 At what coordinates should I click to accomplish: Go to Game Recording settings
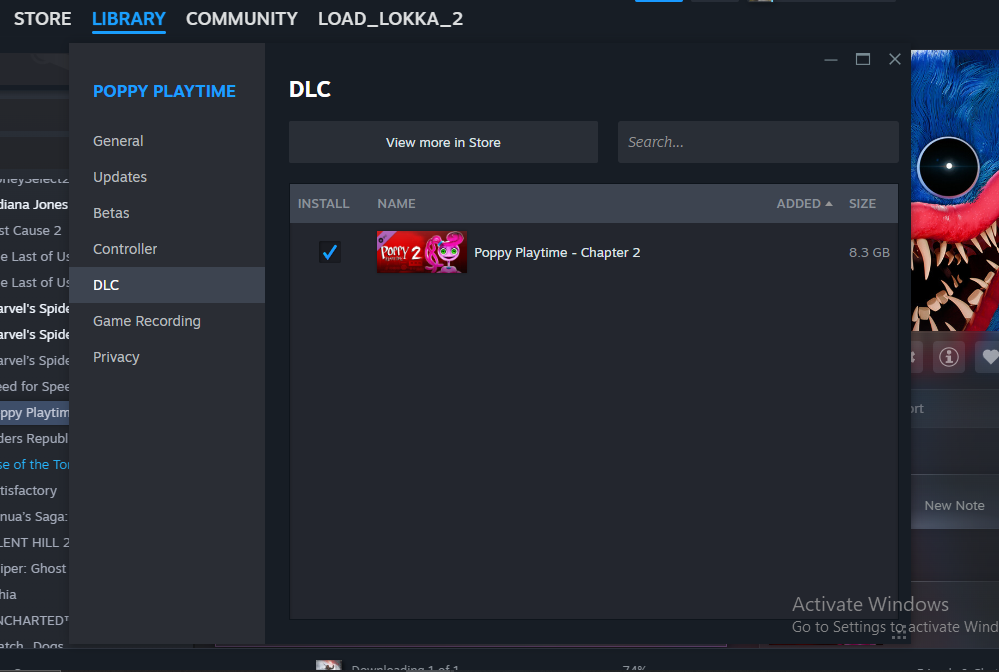point(147,321)
